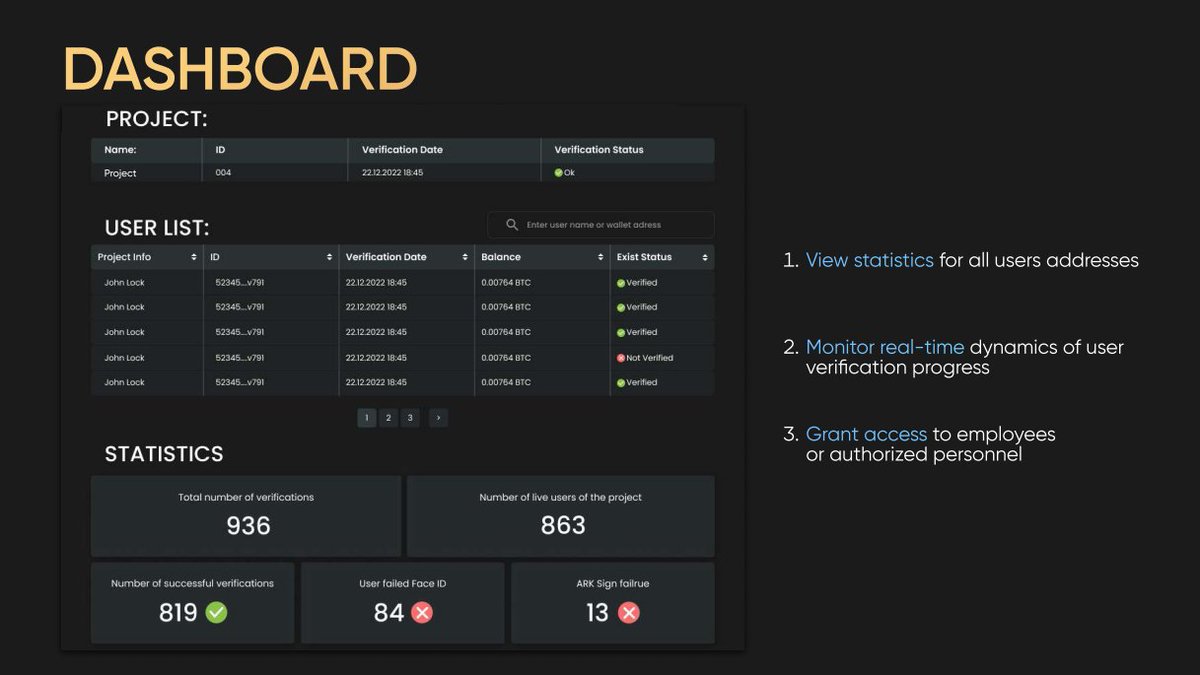Click the 'Name:' column header
This screenshot has width=1200, height=675.
[120, 150]
